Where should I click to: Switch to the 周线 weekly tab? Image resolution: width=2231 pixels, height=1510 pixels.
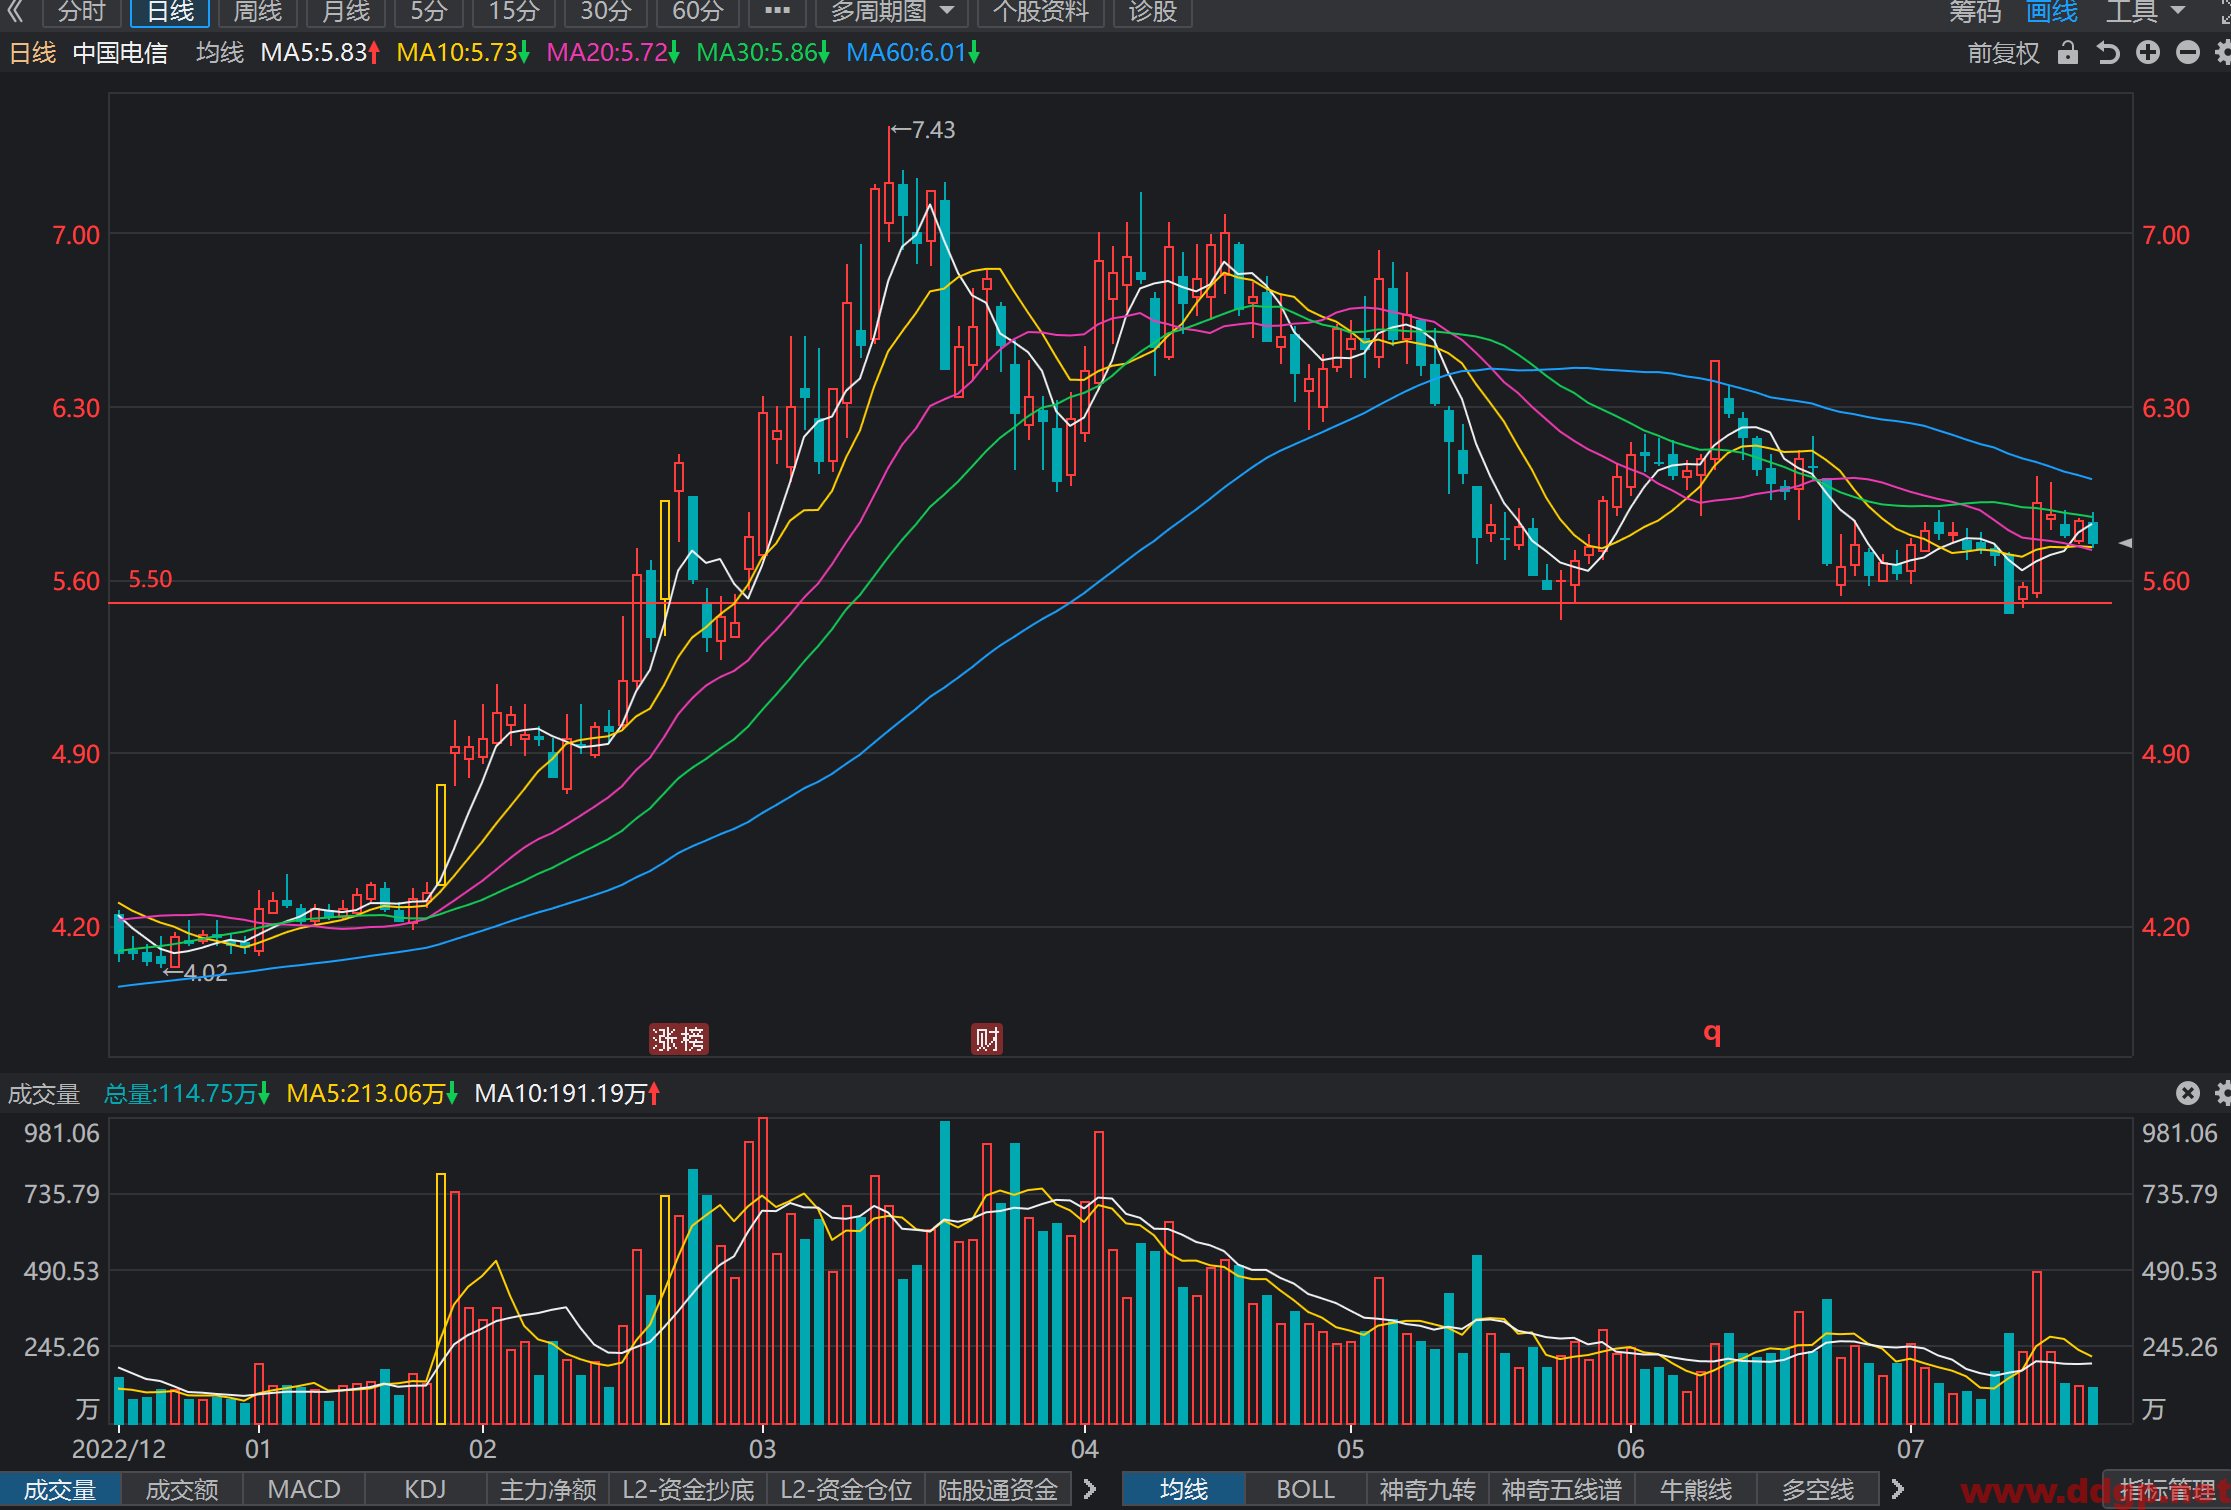click(257, 12)
